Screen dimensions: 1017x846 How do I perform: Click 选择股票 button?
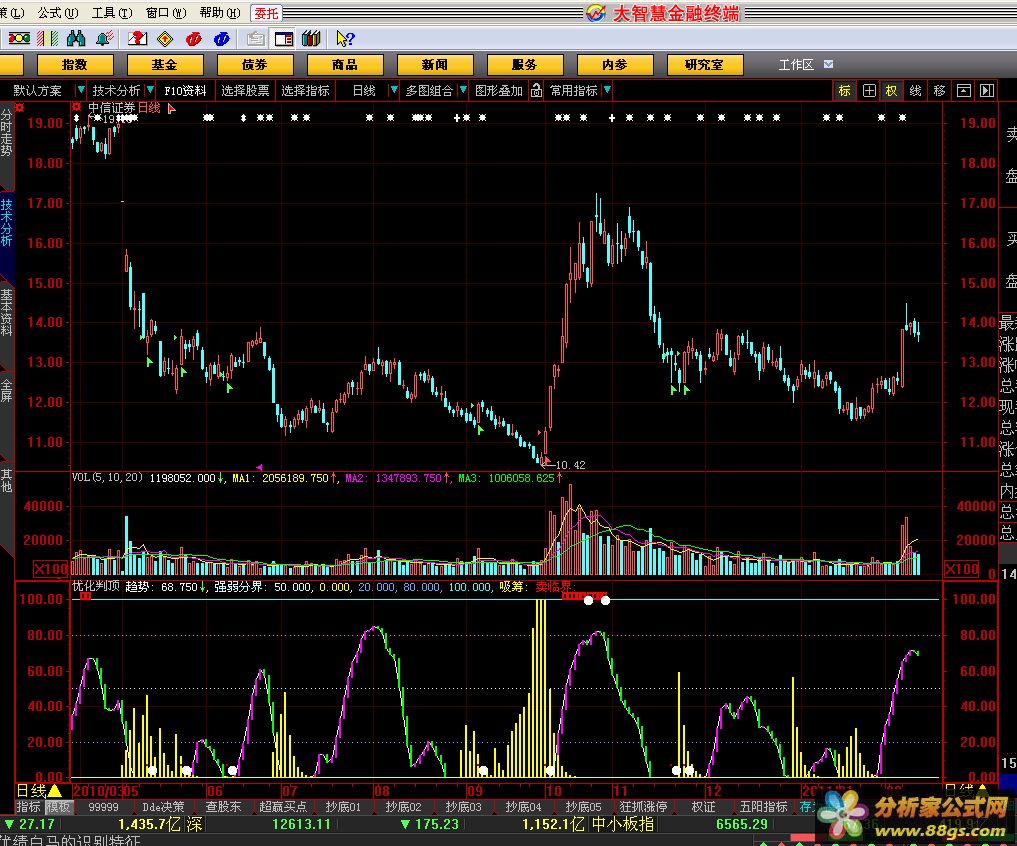click(245, 90)
